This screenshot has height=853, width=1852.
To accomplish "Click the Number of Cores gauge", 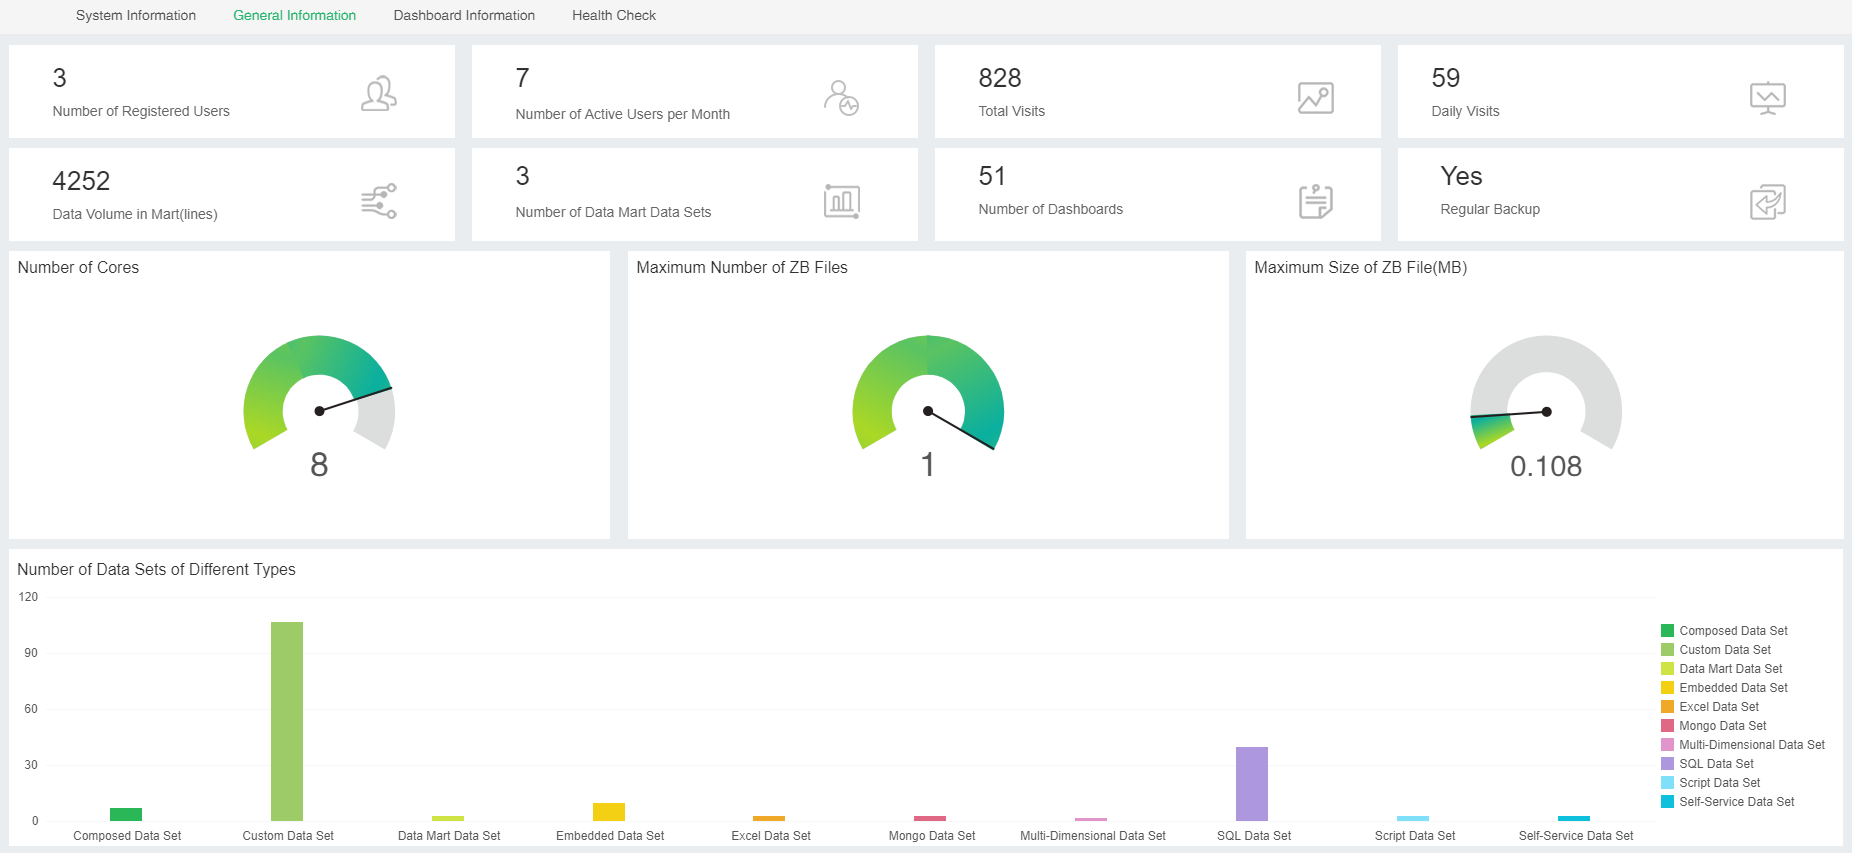I will click(x=319, y=393).
